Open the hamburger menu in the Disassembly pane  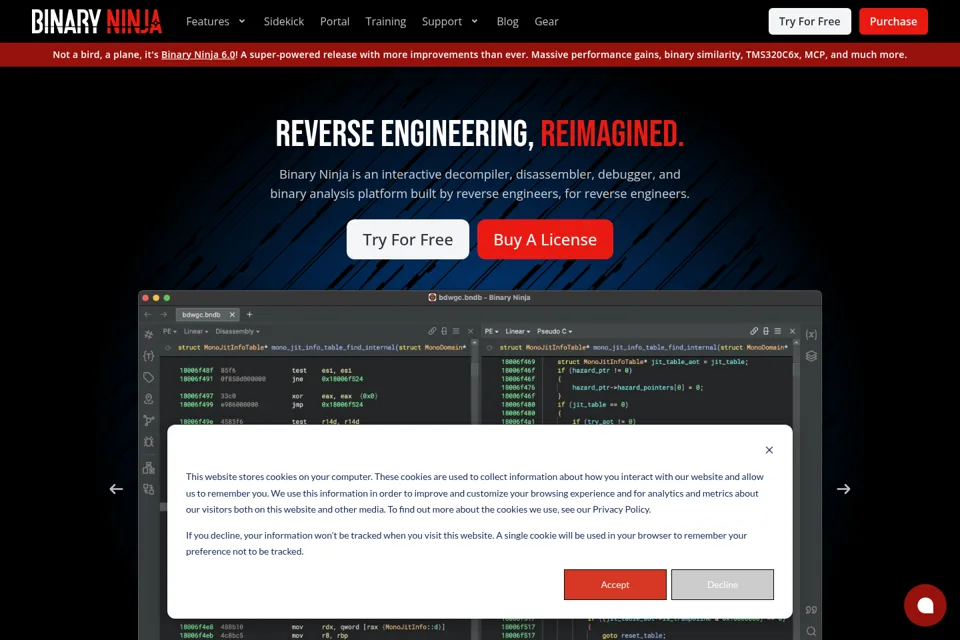(x=456, y=331)
